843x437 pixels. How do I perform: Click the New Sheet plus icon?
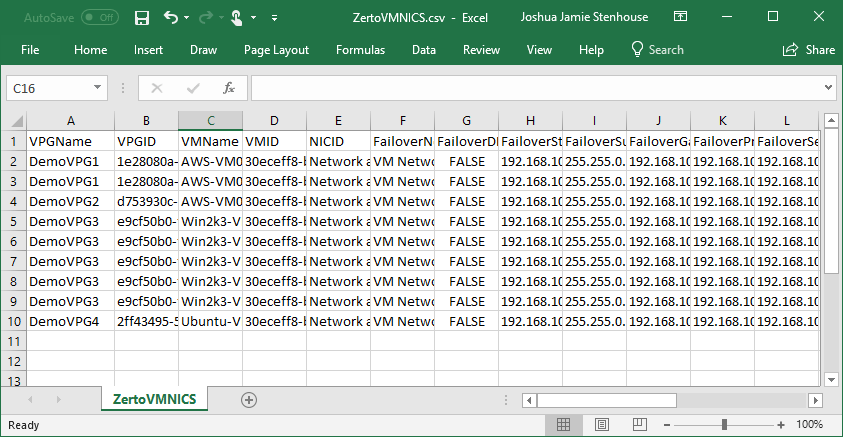click(249, 400)
